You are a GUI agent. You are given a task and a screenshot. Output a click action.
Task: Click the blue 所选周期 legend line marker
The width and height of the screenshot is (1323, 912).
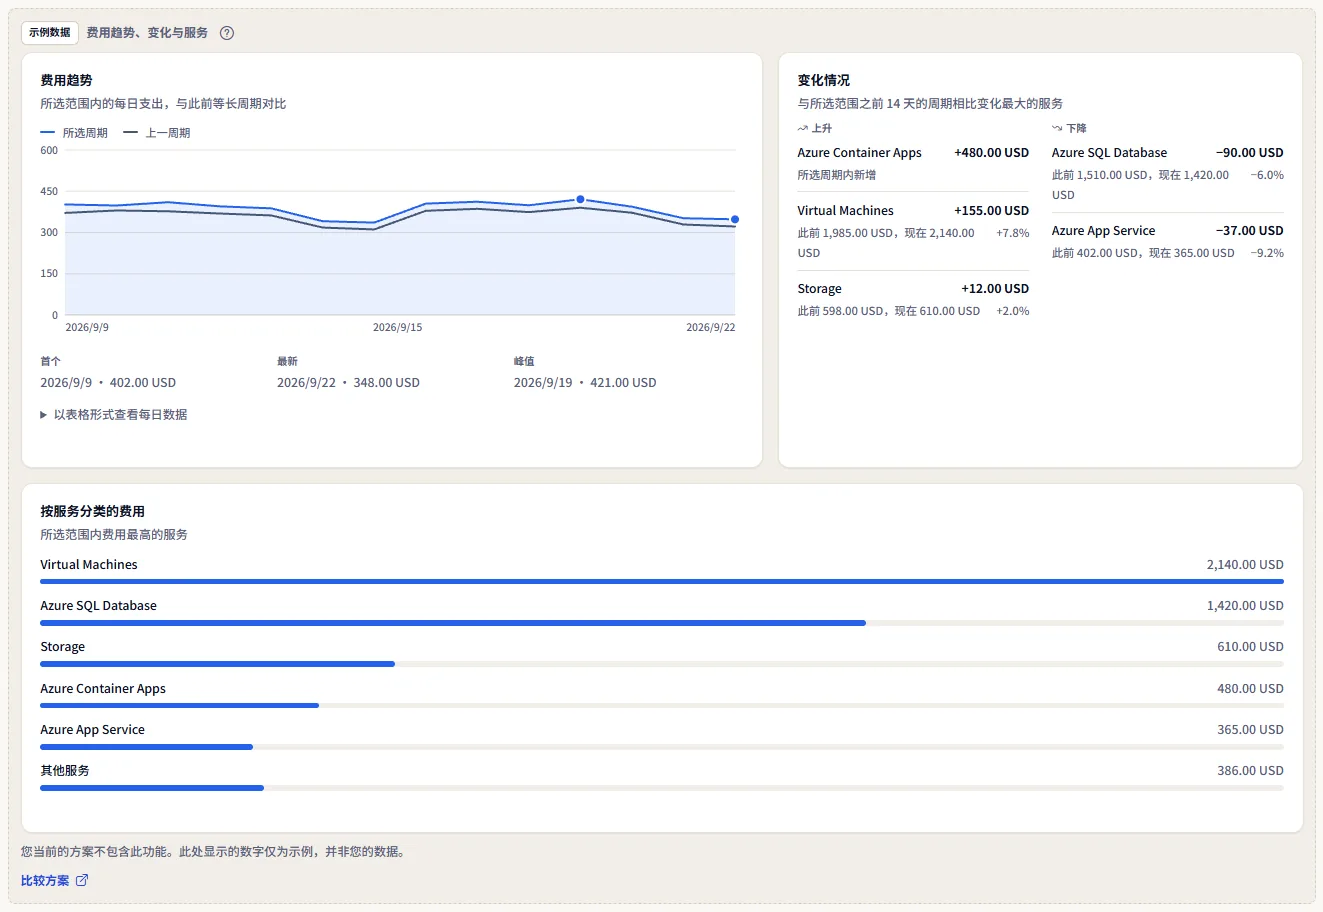click(x=48, y=132)
